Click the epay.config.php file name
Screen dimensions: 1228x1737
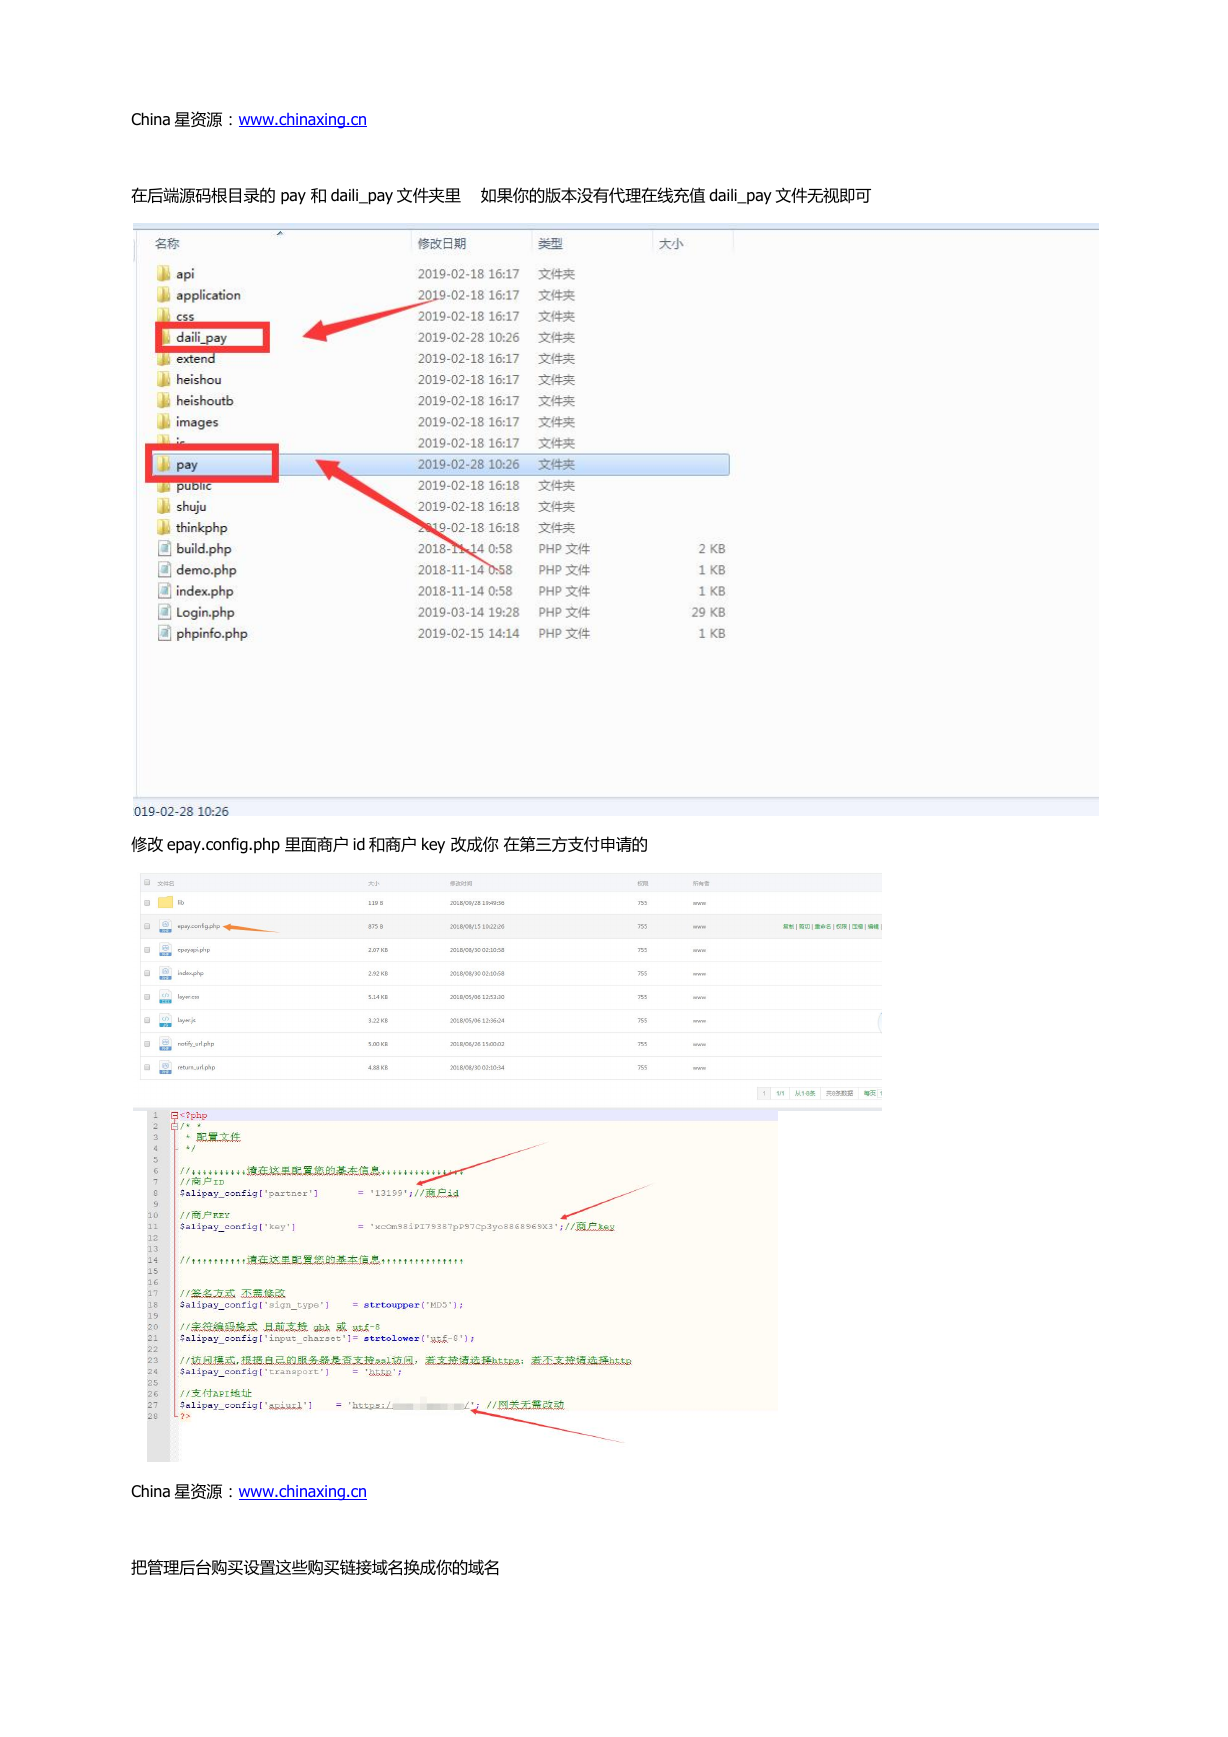198,926
